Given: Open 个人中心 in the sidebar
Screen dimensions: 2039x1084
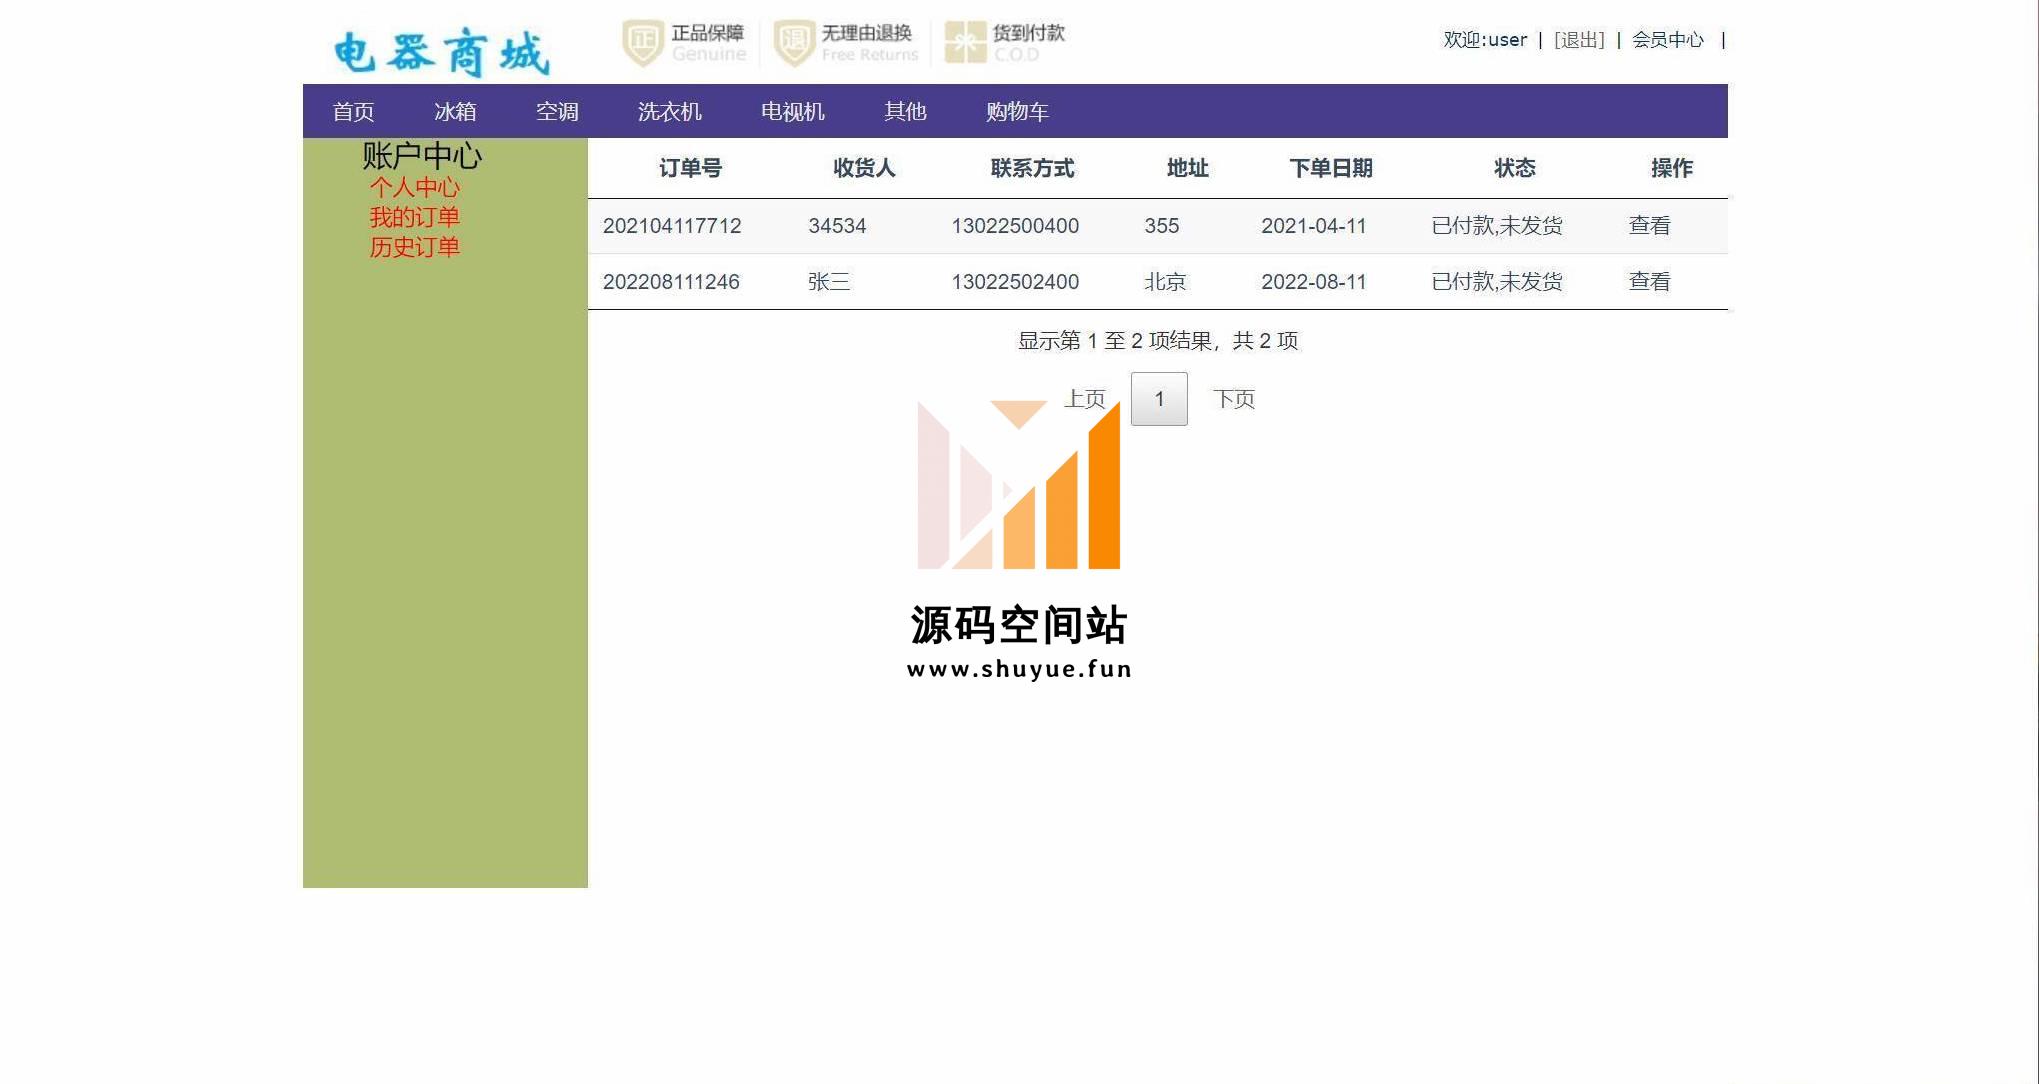Looking at the screenshot, I should (414, 187).
